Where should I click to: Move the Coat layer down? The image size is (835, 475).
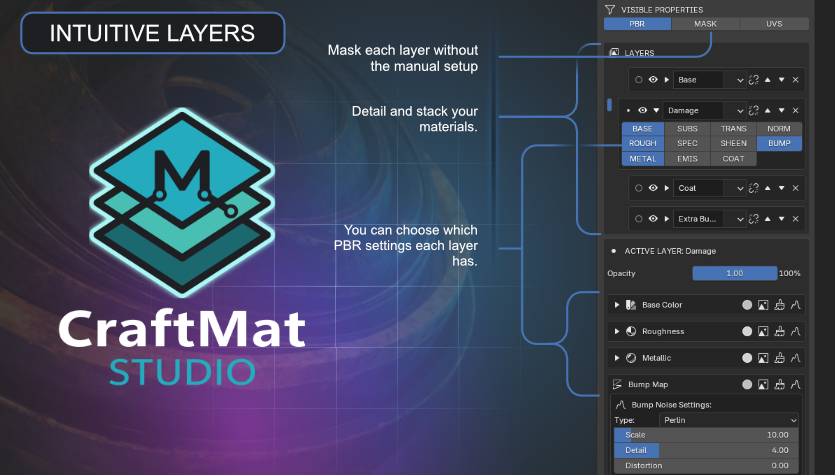(781, 188)
